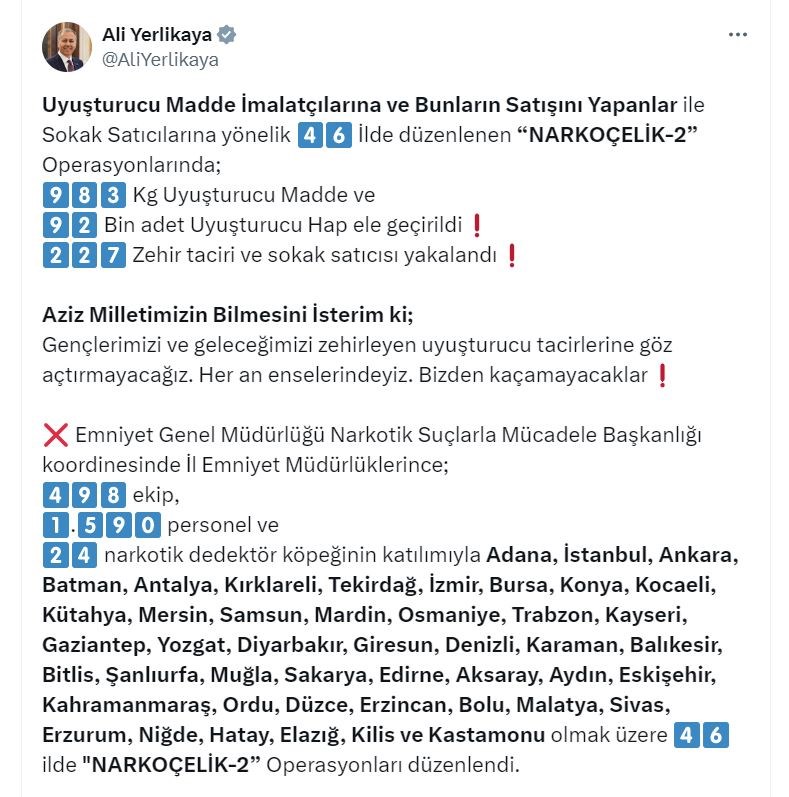Click the keycap 8 emoji before 'ekip'
Viewport: 789px width, 797px height.
pyautogui.click(x=113, y=495)
